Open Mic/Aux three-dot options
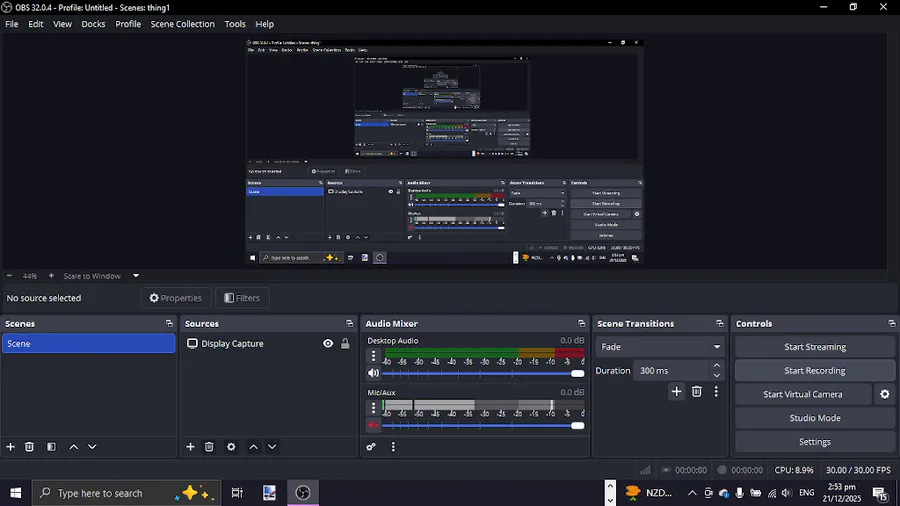The width and height of the screenshot is (900, 506). [x=373, y=407]
